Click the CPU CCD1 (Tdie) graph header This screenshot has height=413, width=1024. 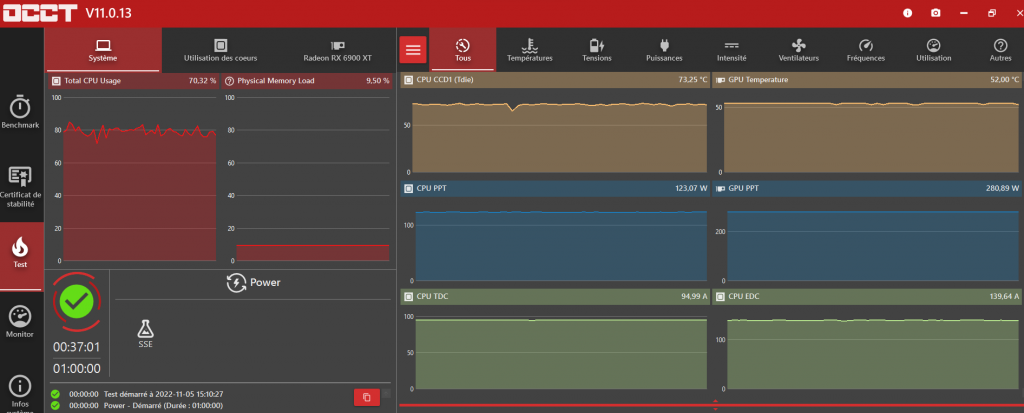tap(555, 79)
